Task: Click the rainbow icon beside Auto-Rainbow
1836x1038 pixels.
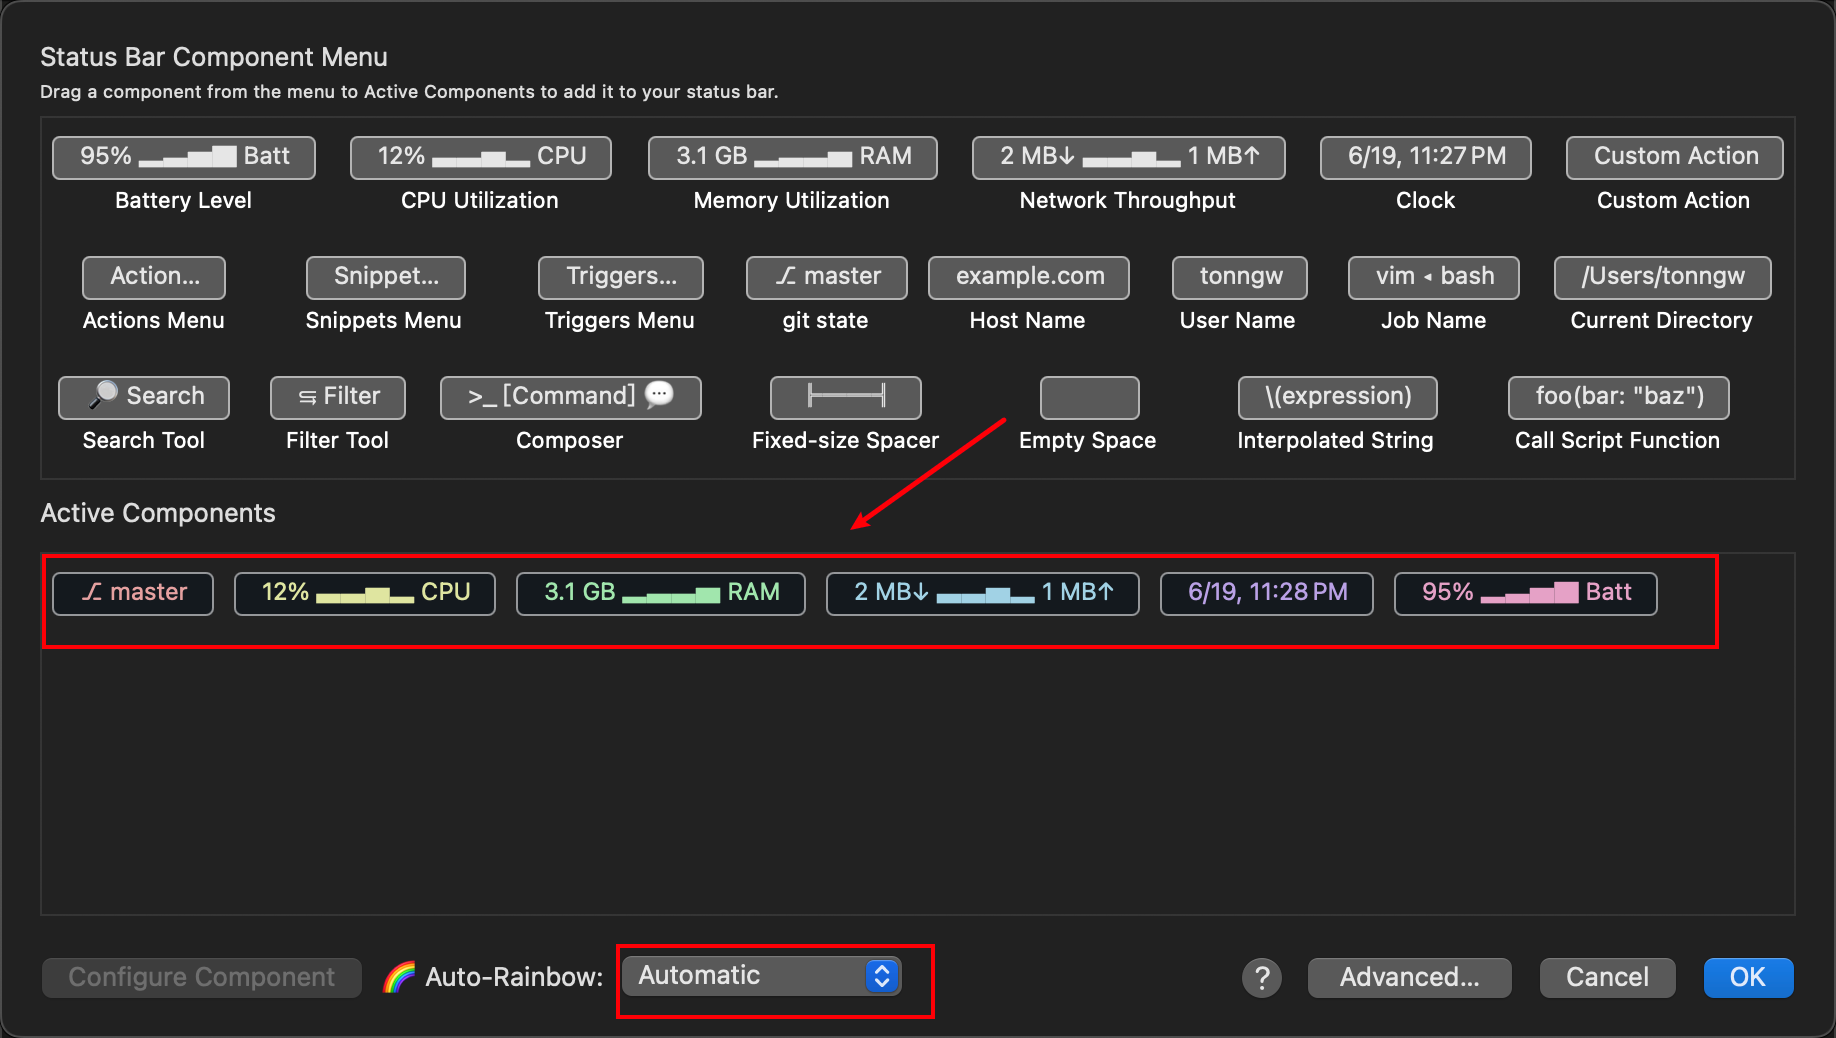Action: pos(399,977)
